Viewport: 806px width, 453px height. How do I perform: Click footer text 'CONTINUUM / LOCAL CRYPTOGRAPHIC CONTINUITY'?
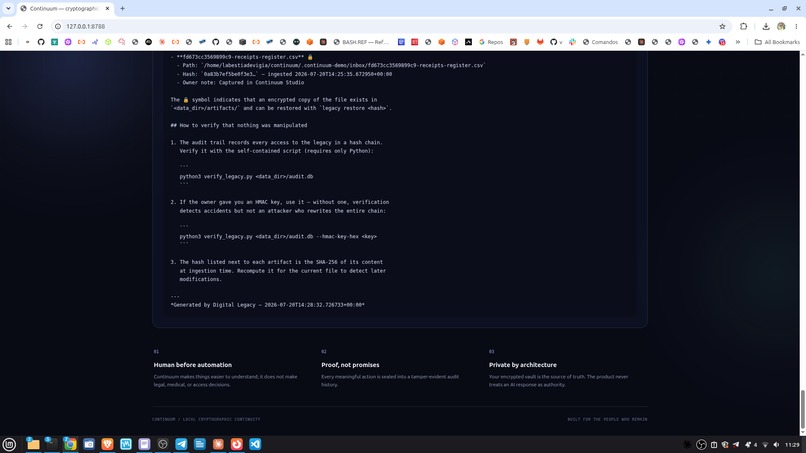pos(206,420)
